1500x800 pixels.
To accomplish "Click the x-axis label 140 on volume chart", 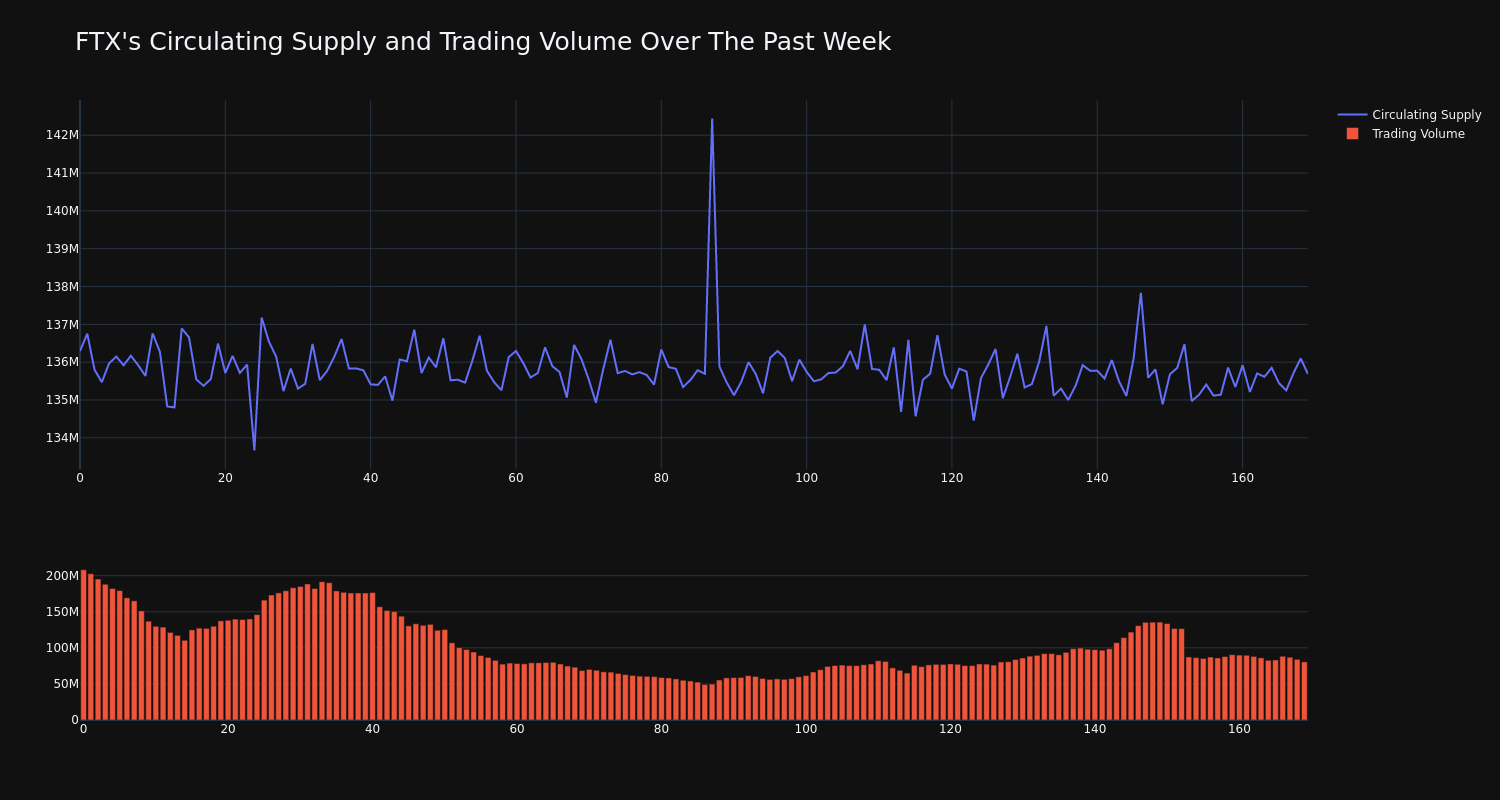I will click(x=1095, y=729).
